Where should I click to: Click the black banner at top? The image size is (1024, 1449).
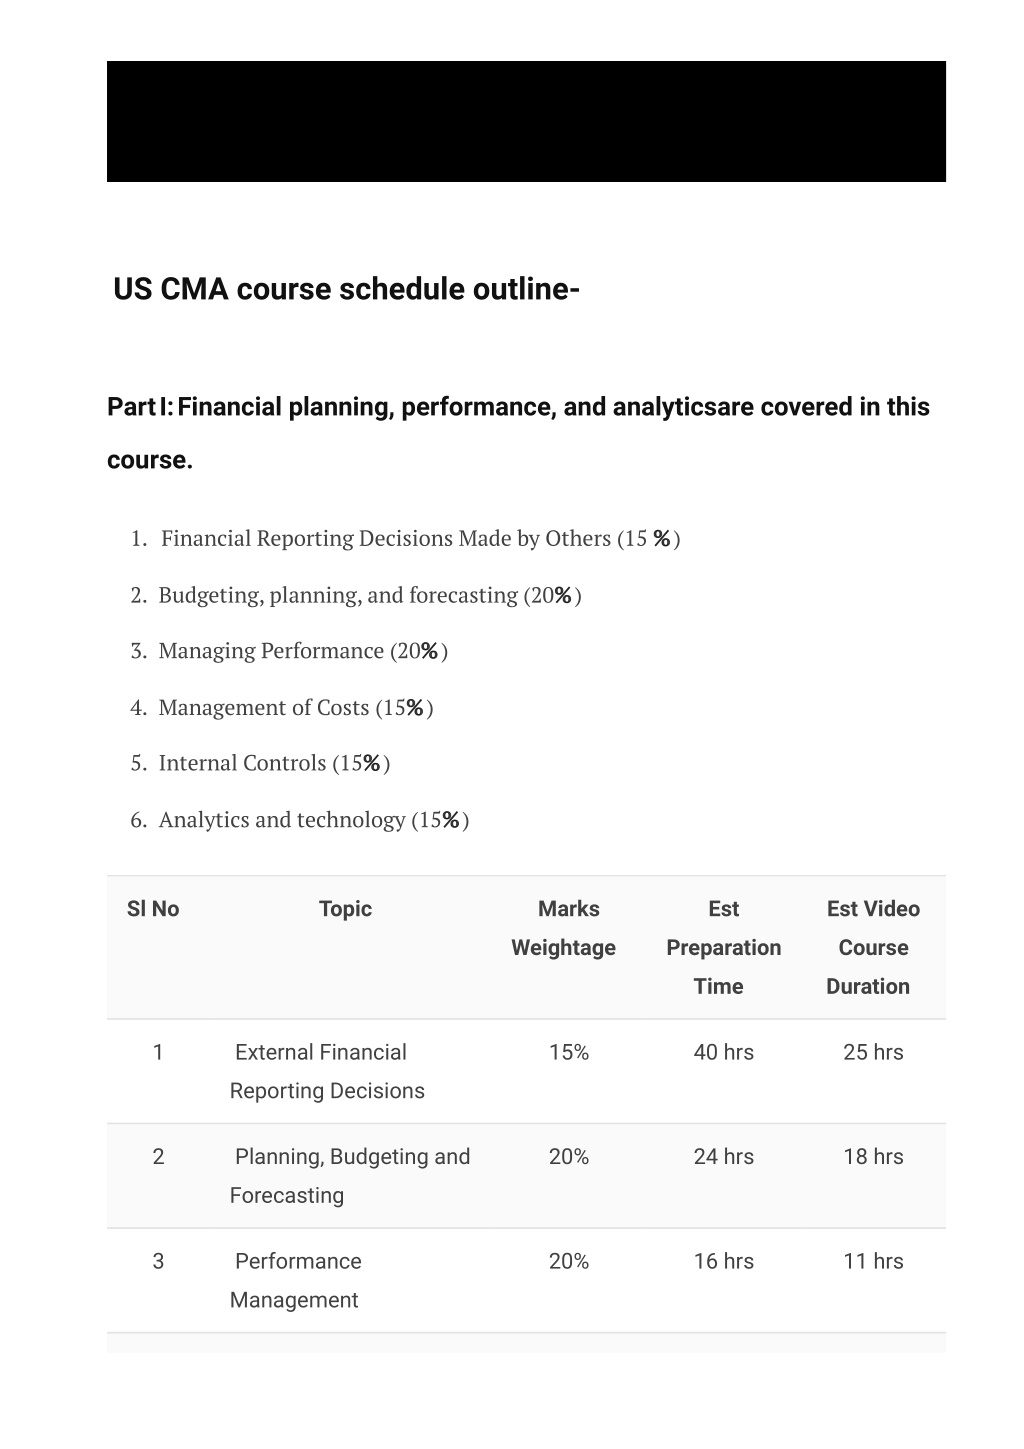(526, 121)
